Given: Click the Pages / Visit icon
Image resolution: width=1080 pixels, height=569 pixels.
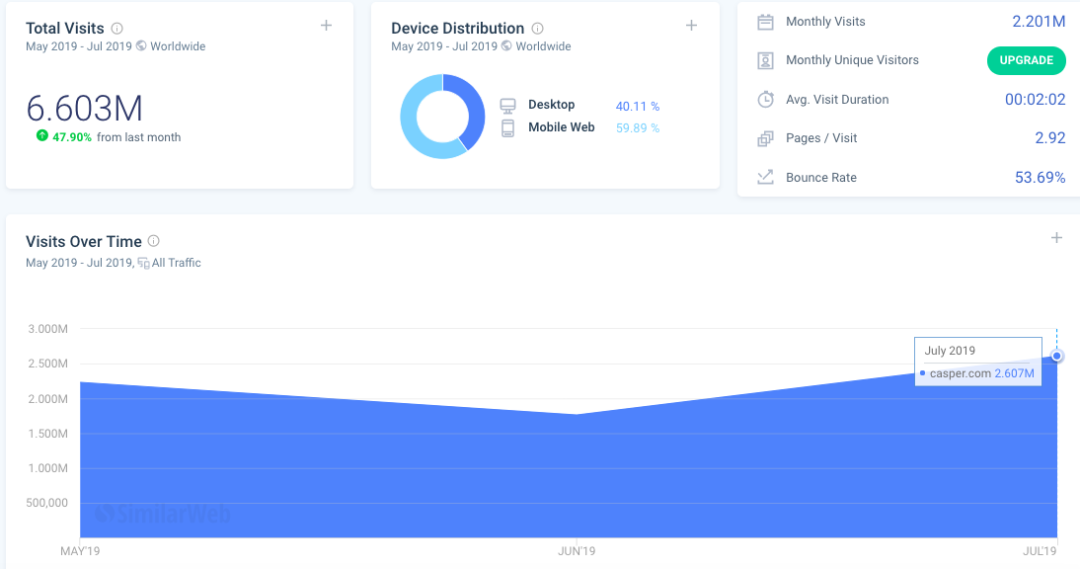Looking at the screenshot, I should point(765,139).
